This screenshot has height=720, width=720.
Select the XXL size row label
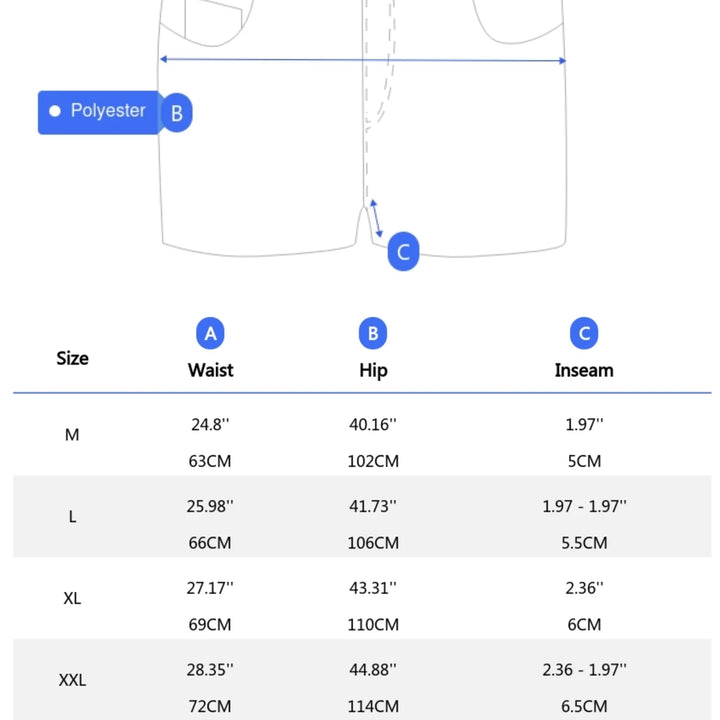[x=72, y=681]
